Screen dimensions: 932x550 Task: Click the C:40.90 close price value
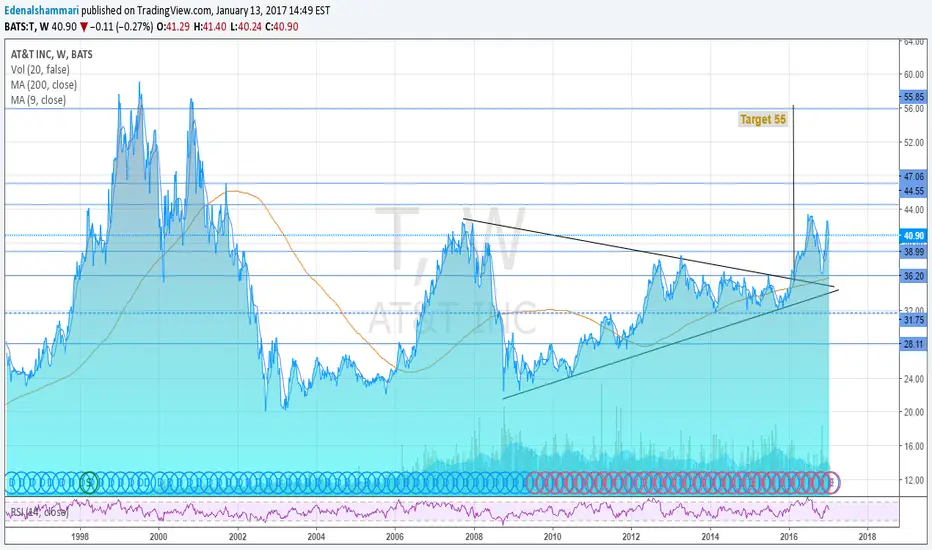click(282, 27)
